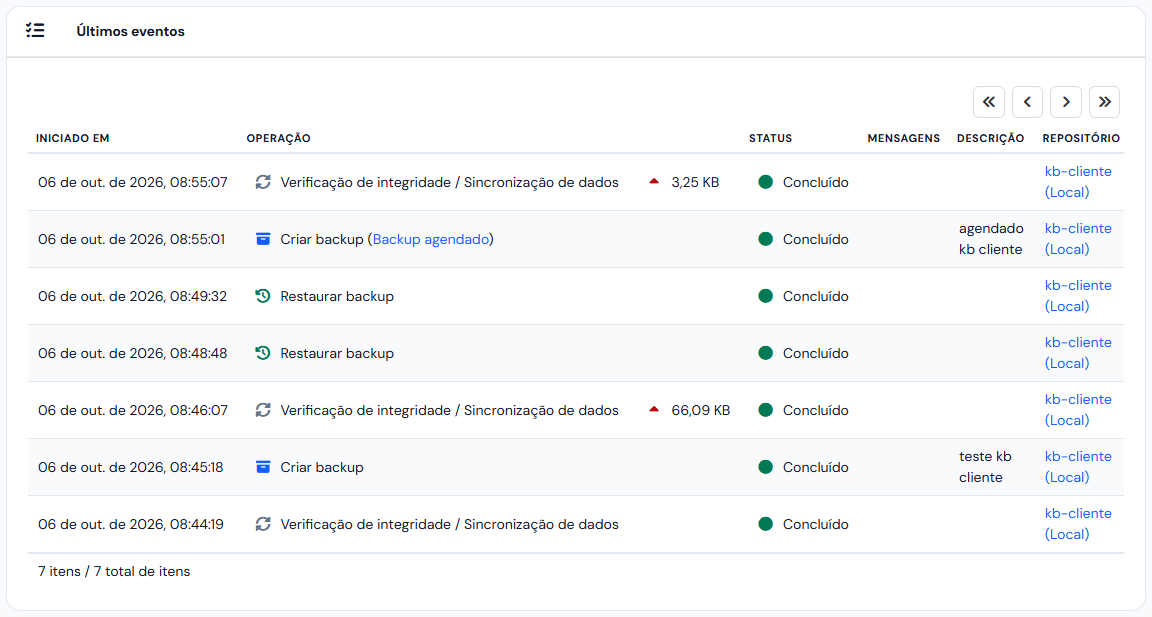The height and width of the screenshot is (617, 1152).
Task: Click sync icon in 08:44:19 row
Action: 263,524
